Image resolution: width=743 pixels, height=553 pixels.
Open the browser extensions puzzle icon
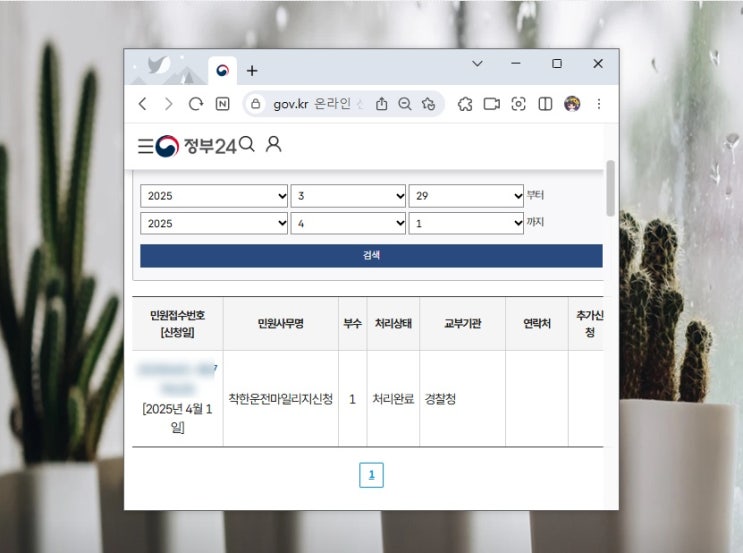click(x=465, y=104)
